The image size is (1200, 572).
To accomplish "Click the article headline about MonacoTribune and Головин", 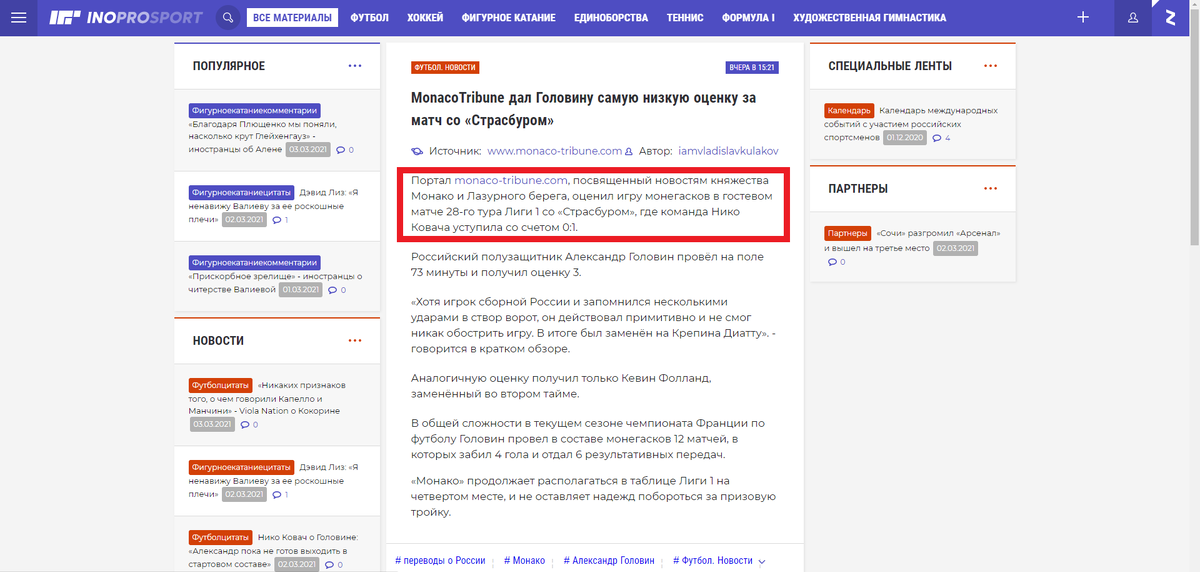I will coord(584,109).
